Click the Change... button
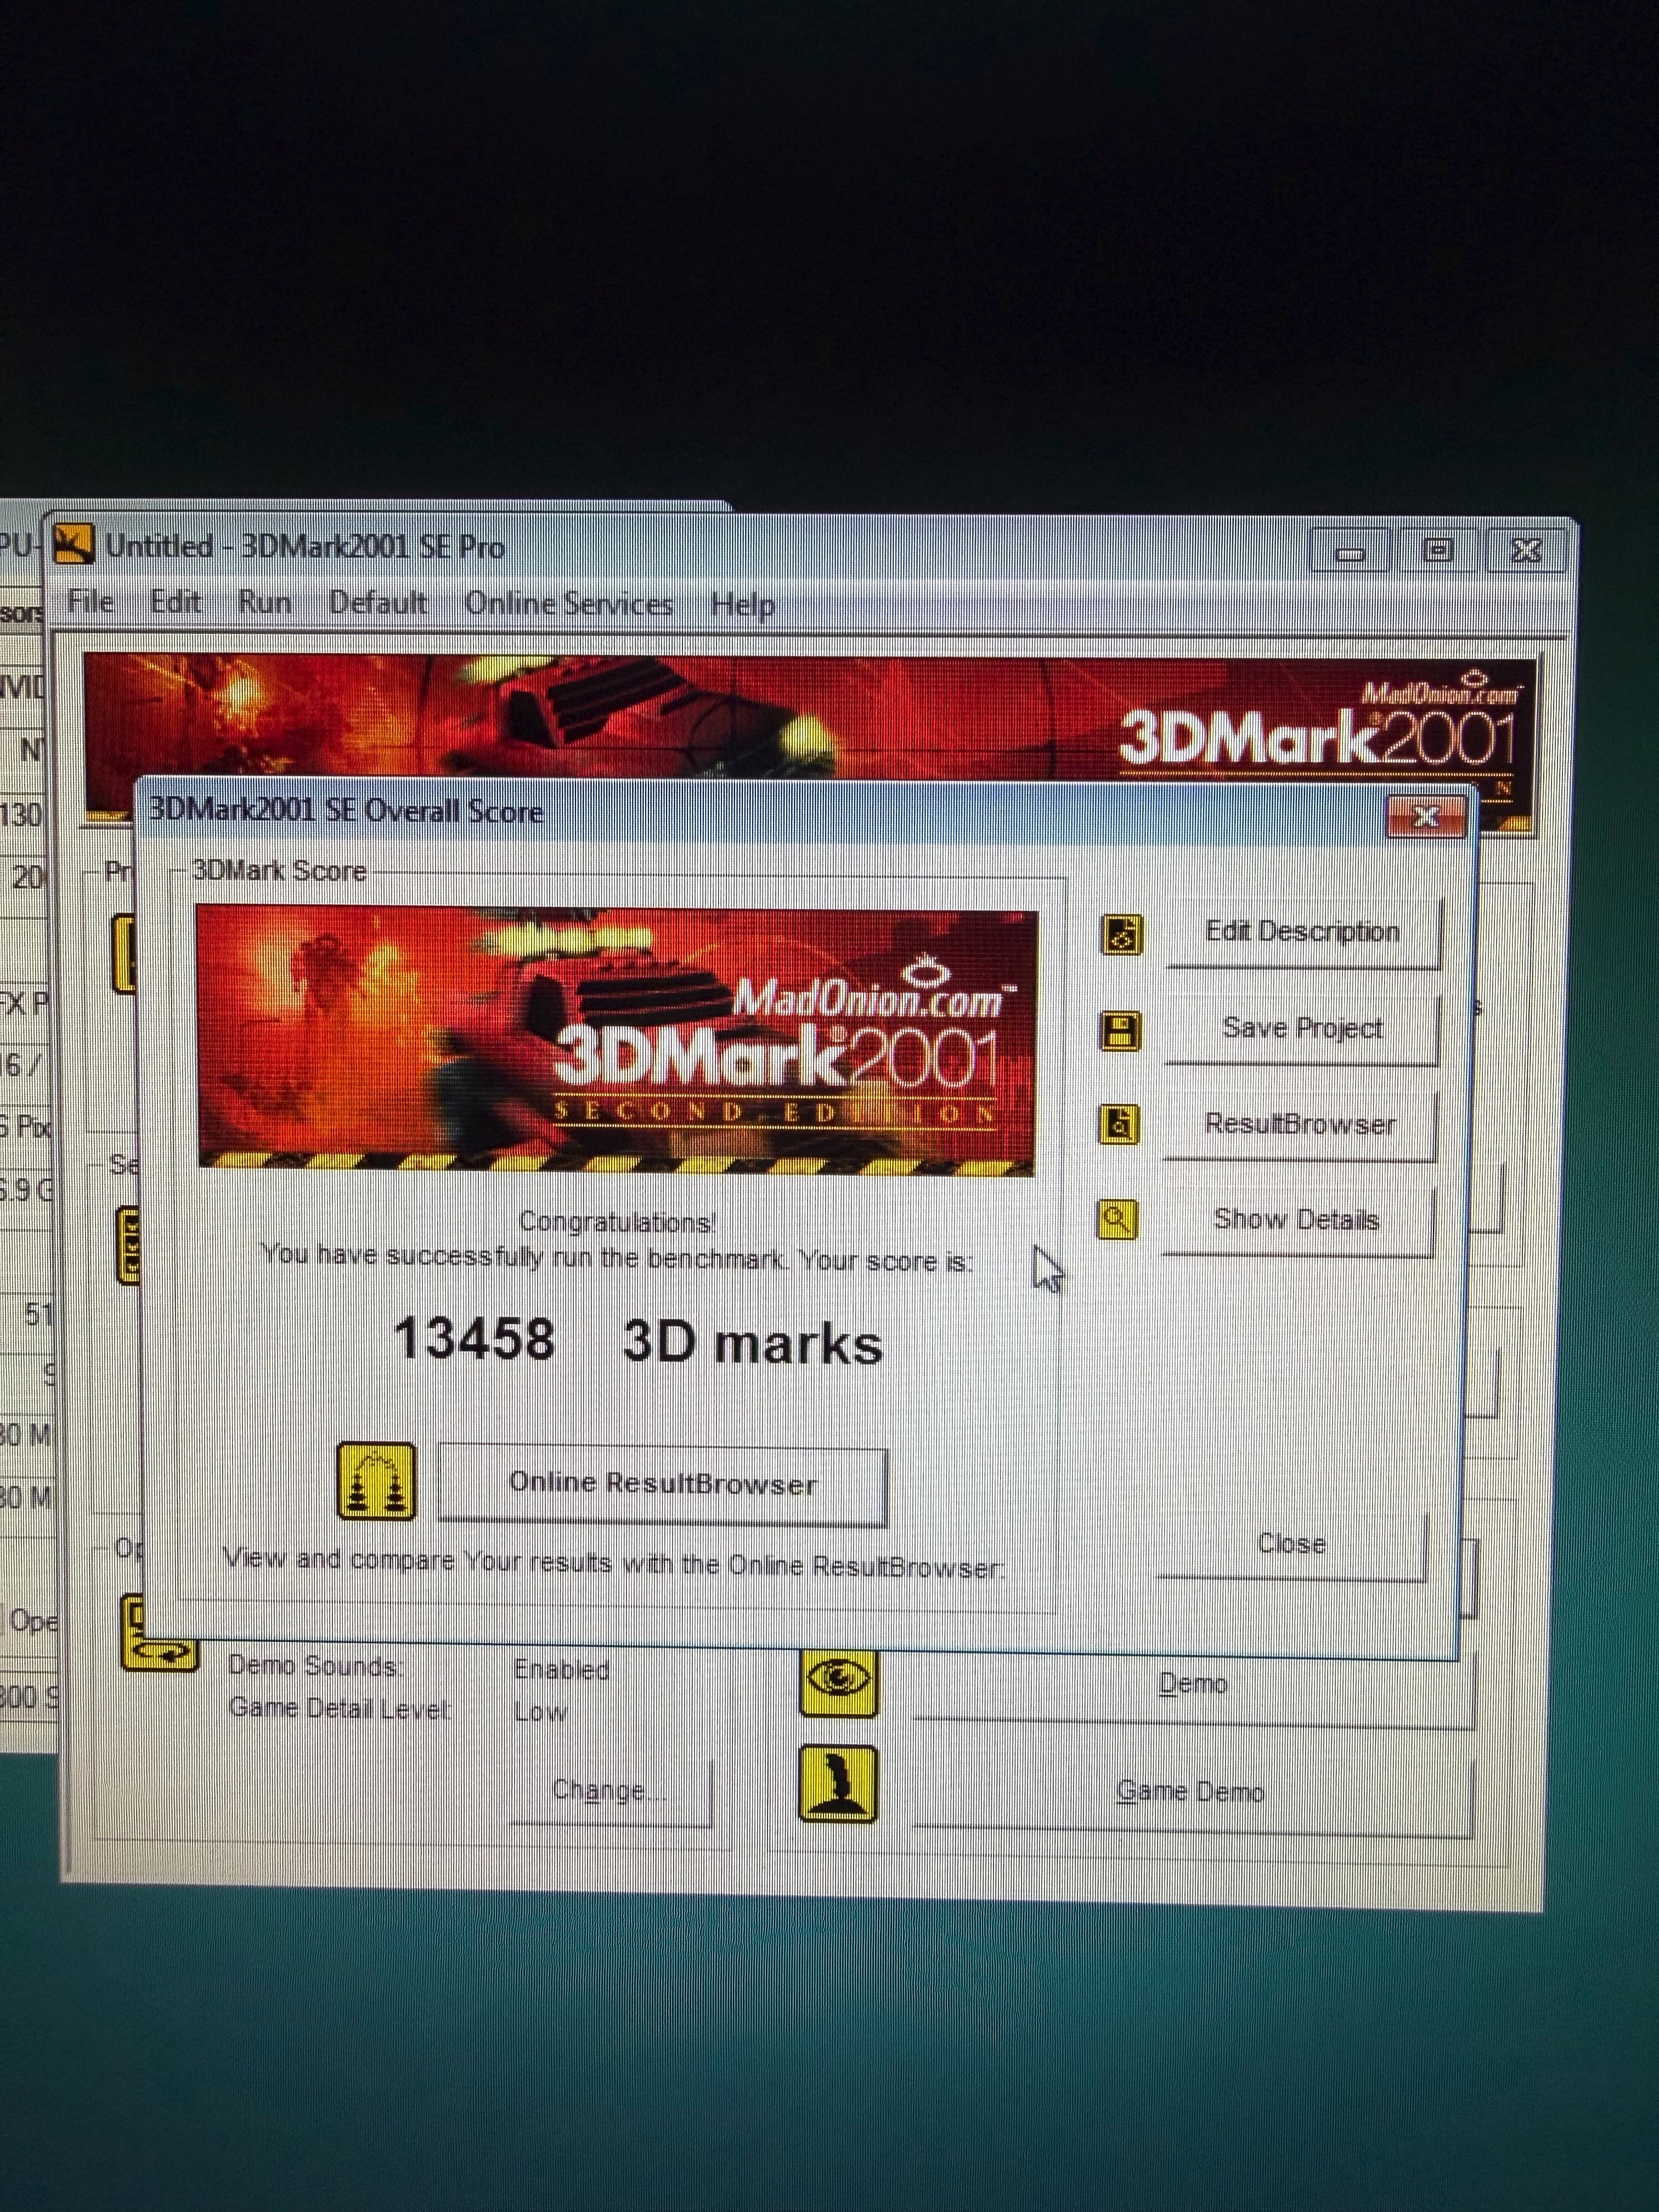Screen dimensions: 1659x2212 point(612,1790)
